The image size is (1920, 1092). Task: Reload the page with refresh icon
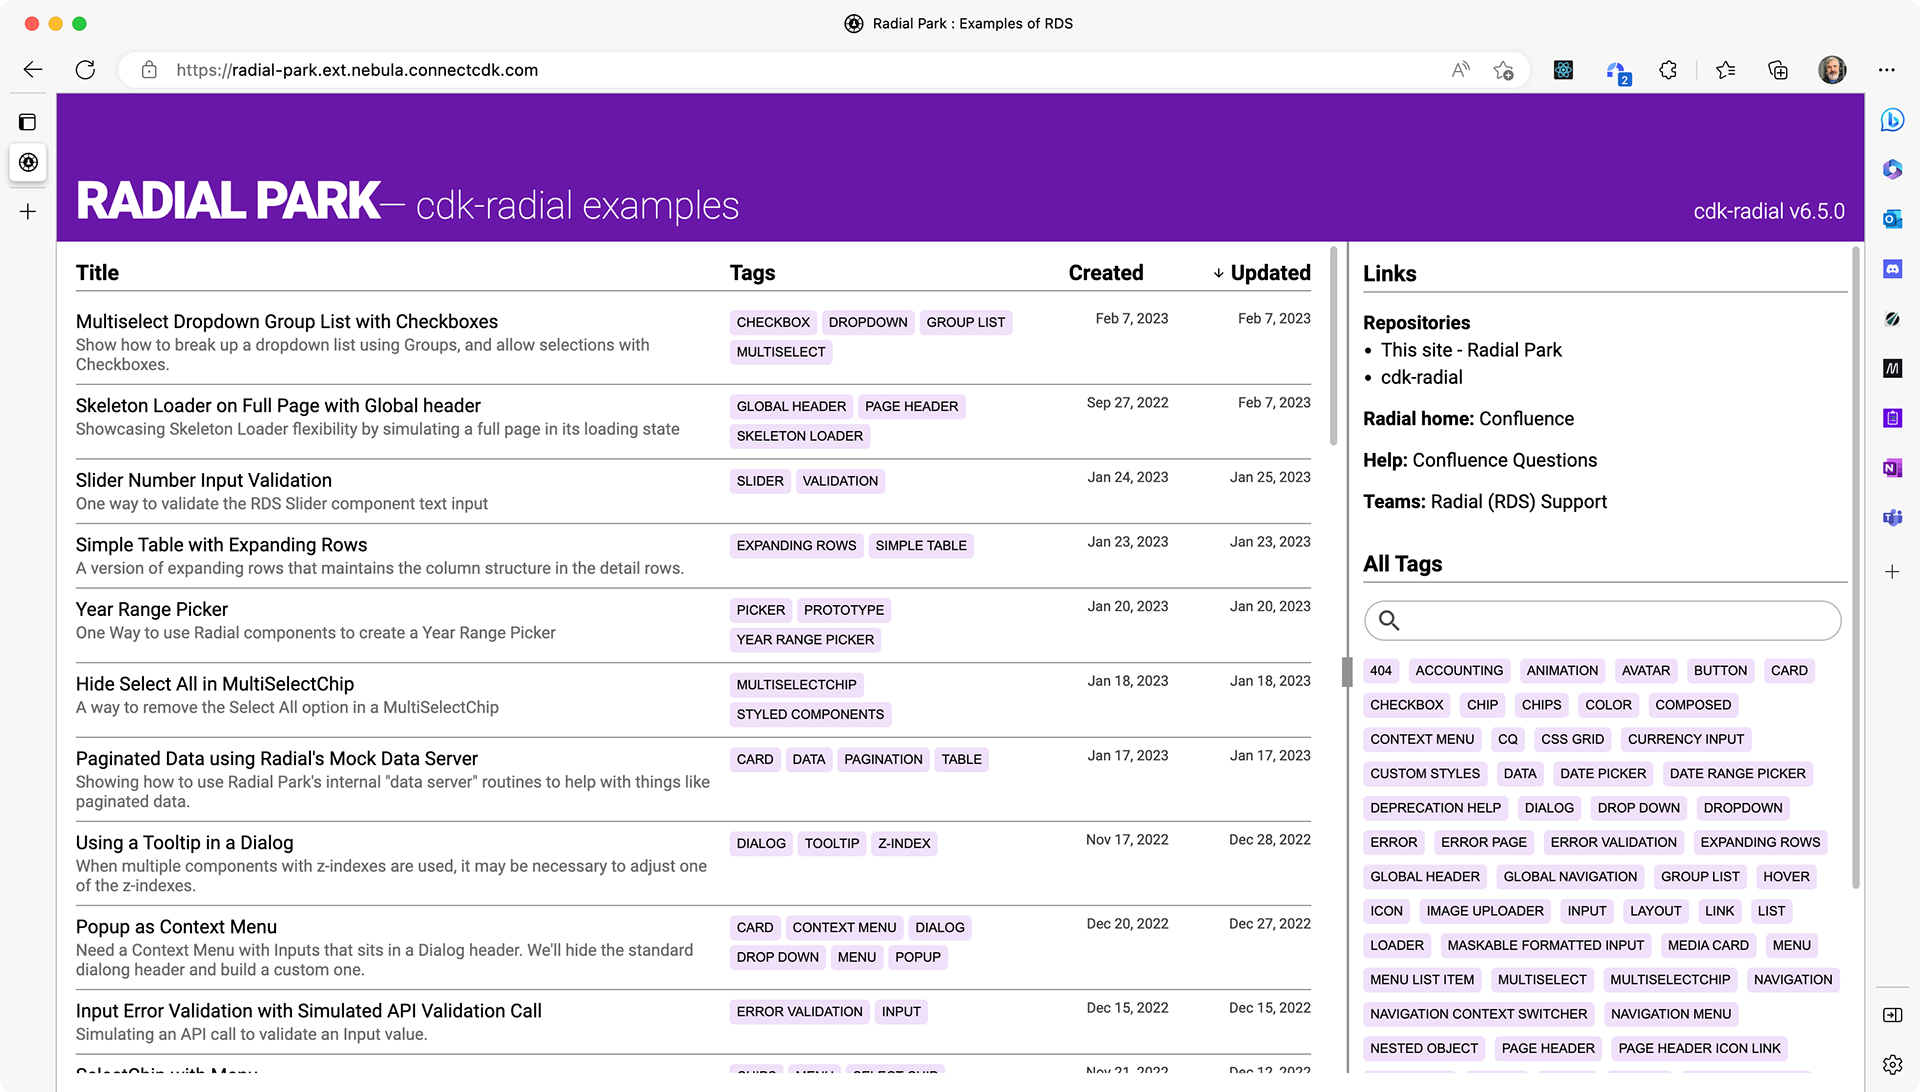pos(85,70)
